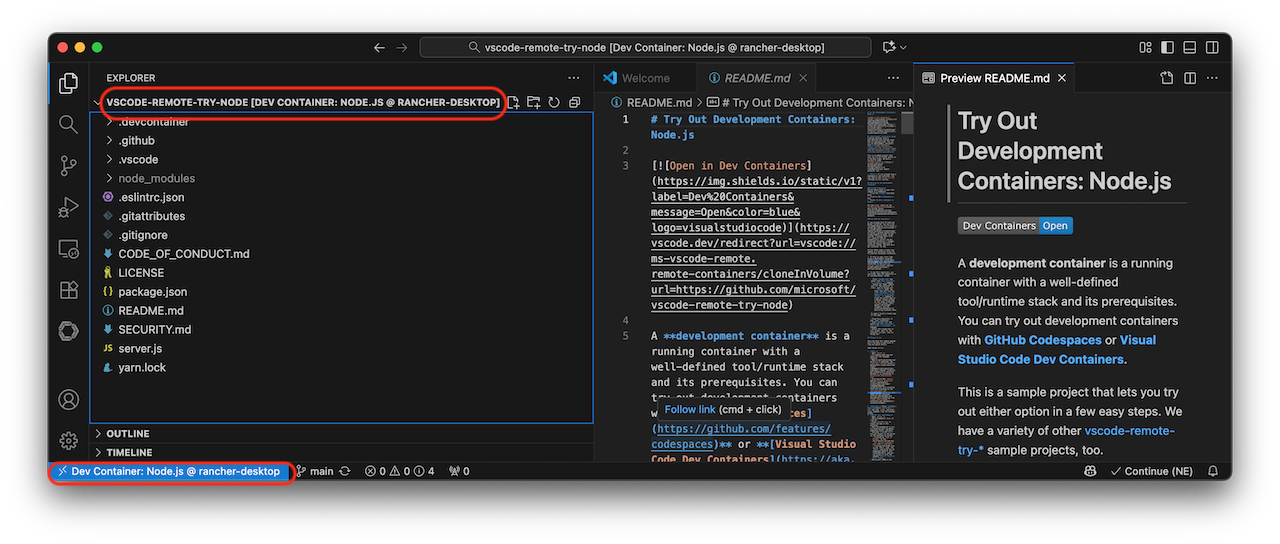1280x544 pixels.
Task: Click the forwarded ports indicator
Action: click(459, 471)
